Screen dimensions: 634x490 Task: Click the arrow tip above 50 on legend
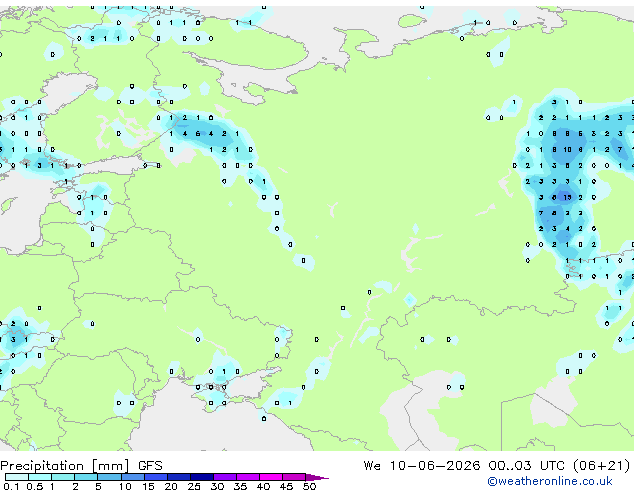(317, 477)
